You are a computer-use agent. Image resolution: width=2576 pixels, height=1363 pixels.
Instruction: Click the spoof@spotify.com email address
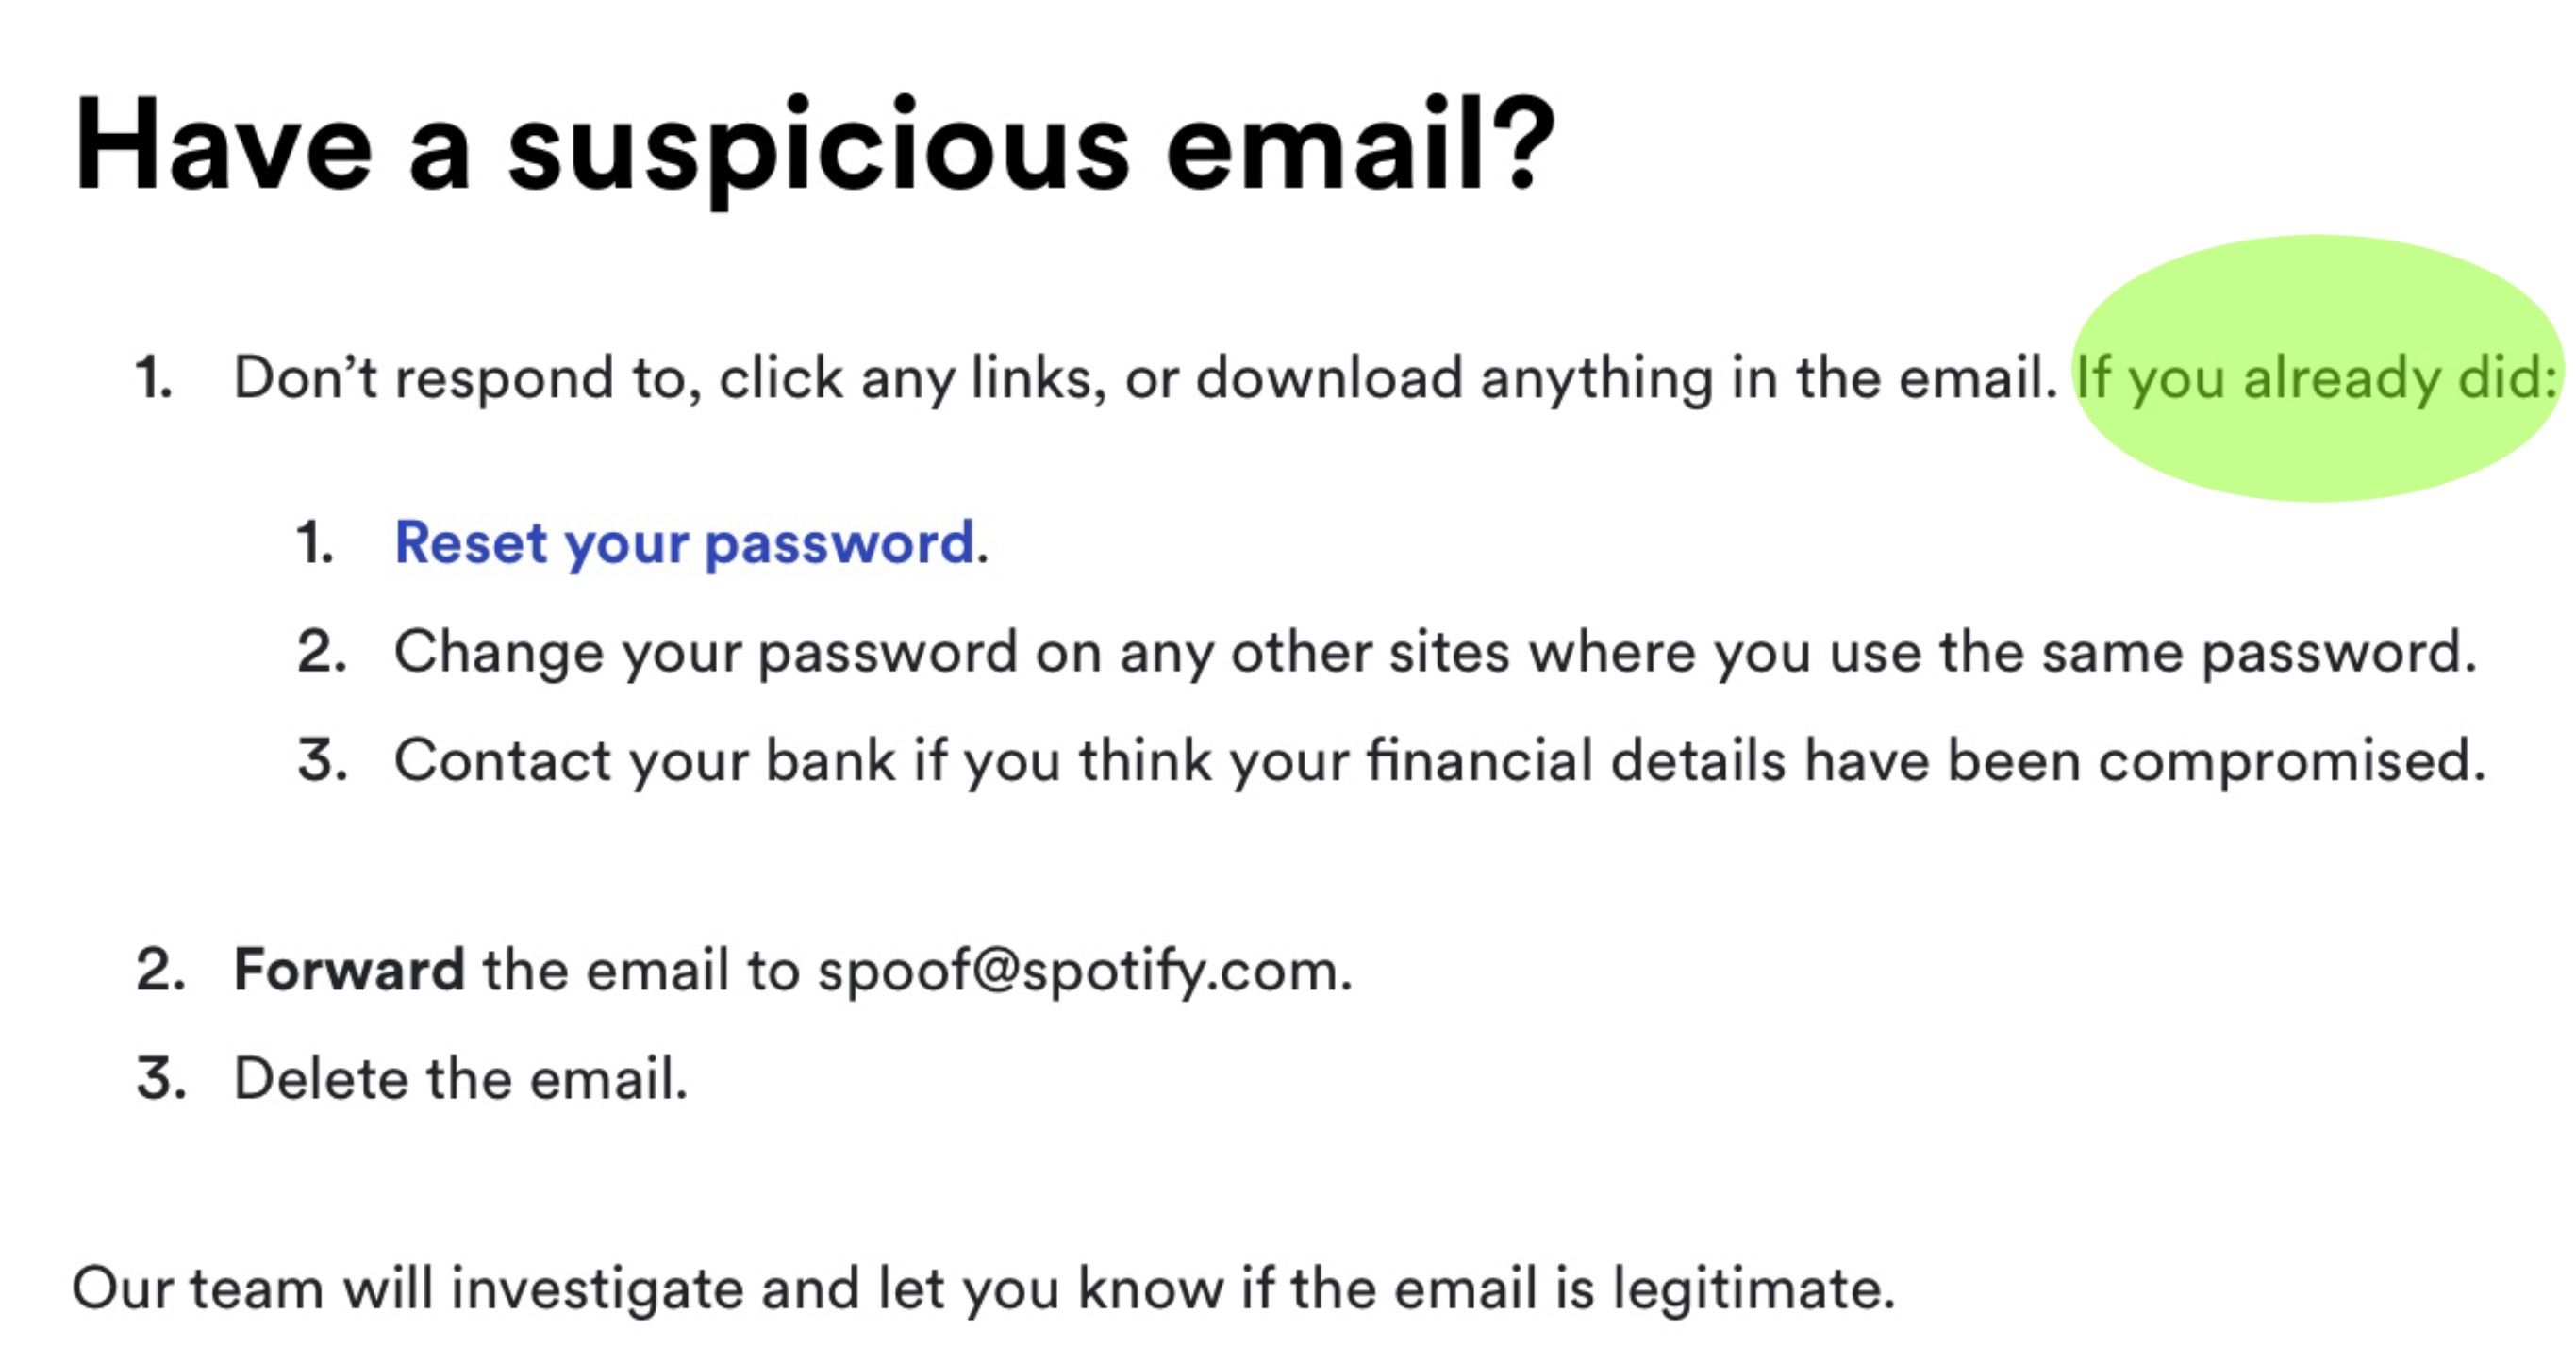tap(1083, 970)
